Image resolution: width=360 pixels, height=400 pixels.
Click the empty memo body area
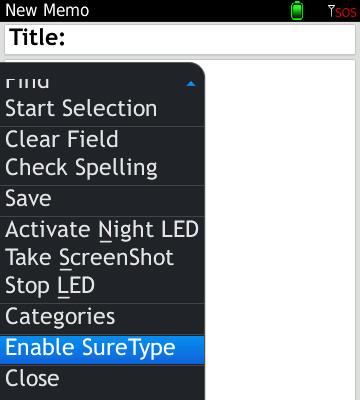[x=280, y=230]
